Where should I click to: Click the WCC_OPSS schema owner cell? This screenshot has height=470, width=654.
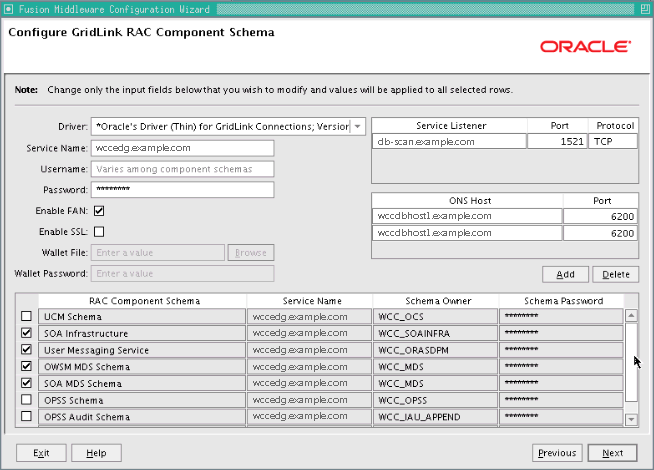point(435,400)
